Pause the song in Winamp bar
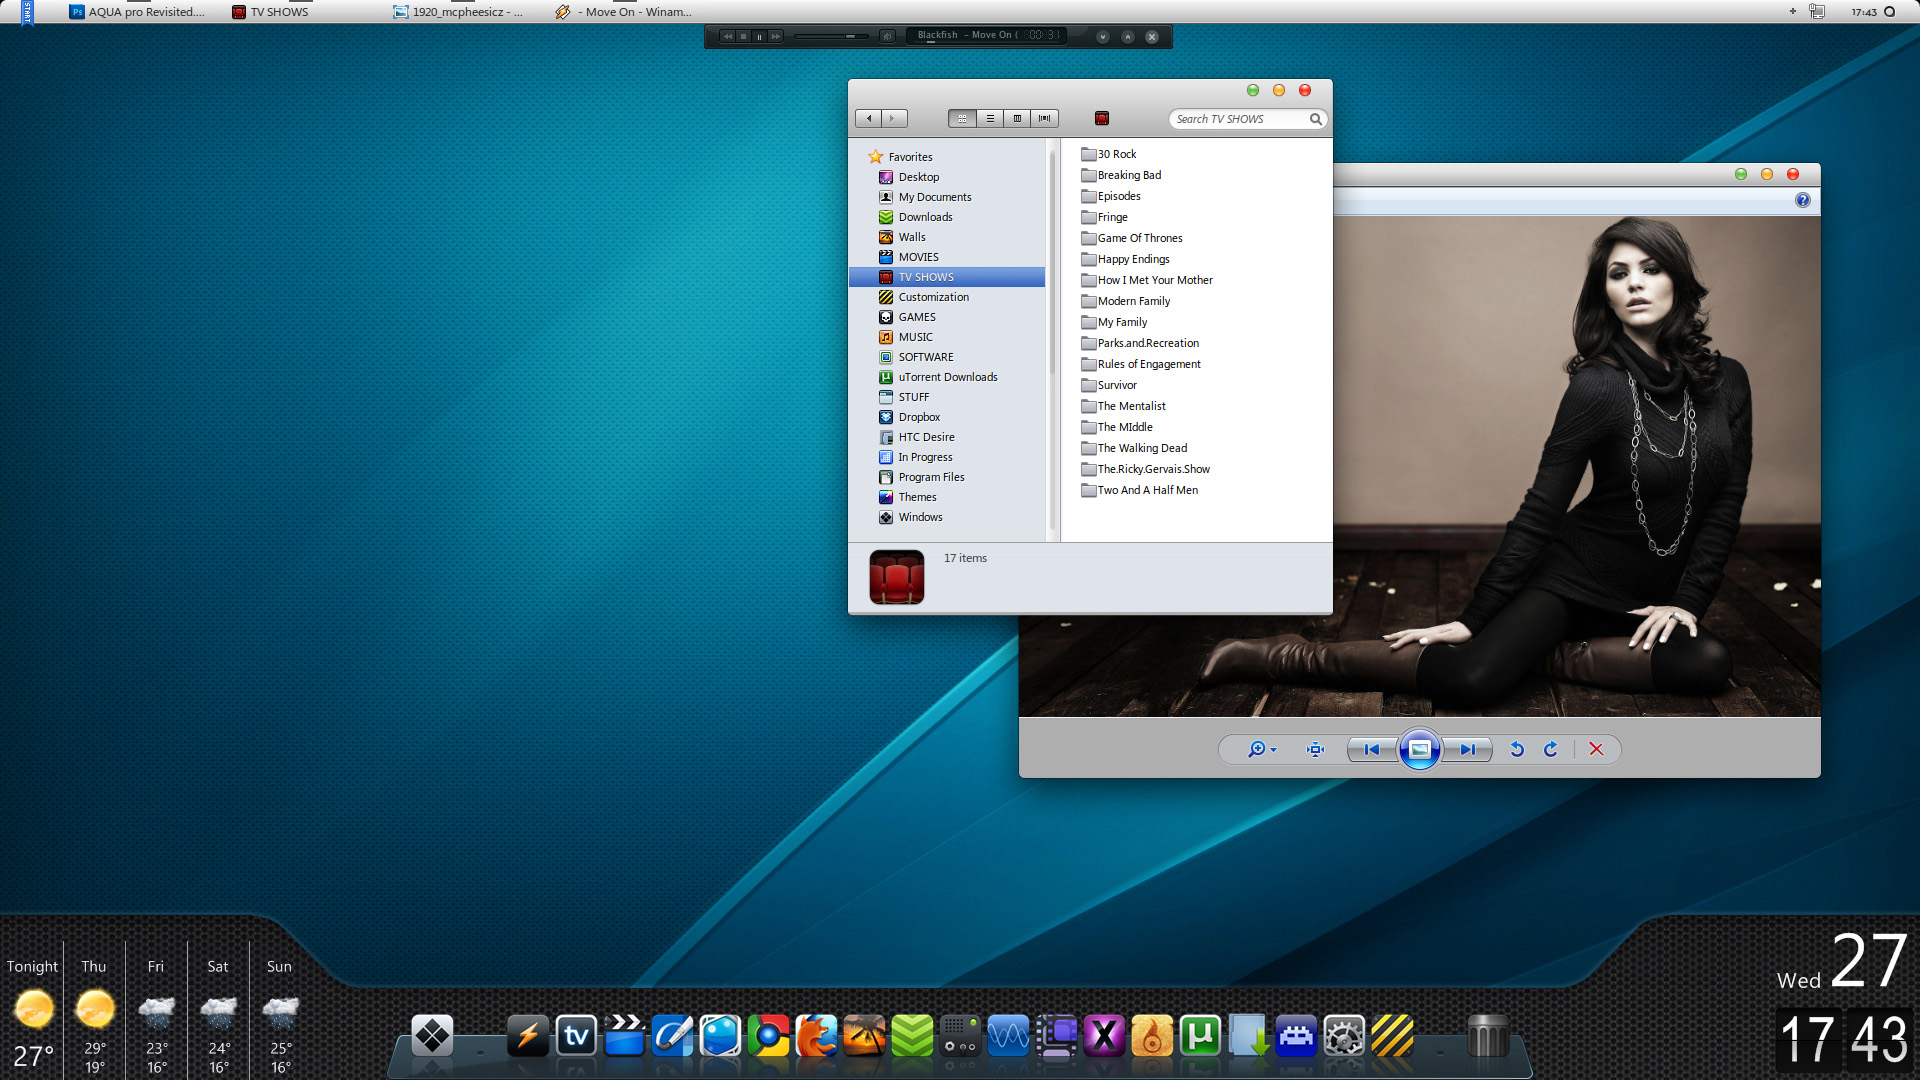Viewport: 1920px width, 1080px height. point(759,36)
